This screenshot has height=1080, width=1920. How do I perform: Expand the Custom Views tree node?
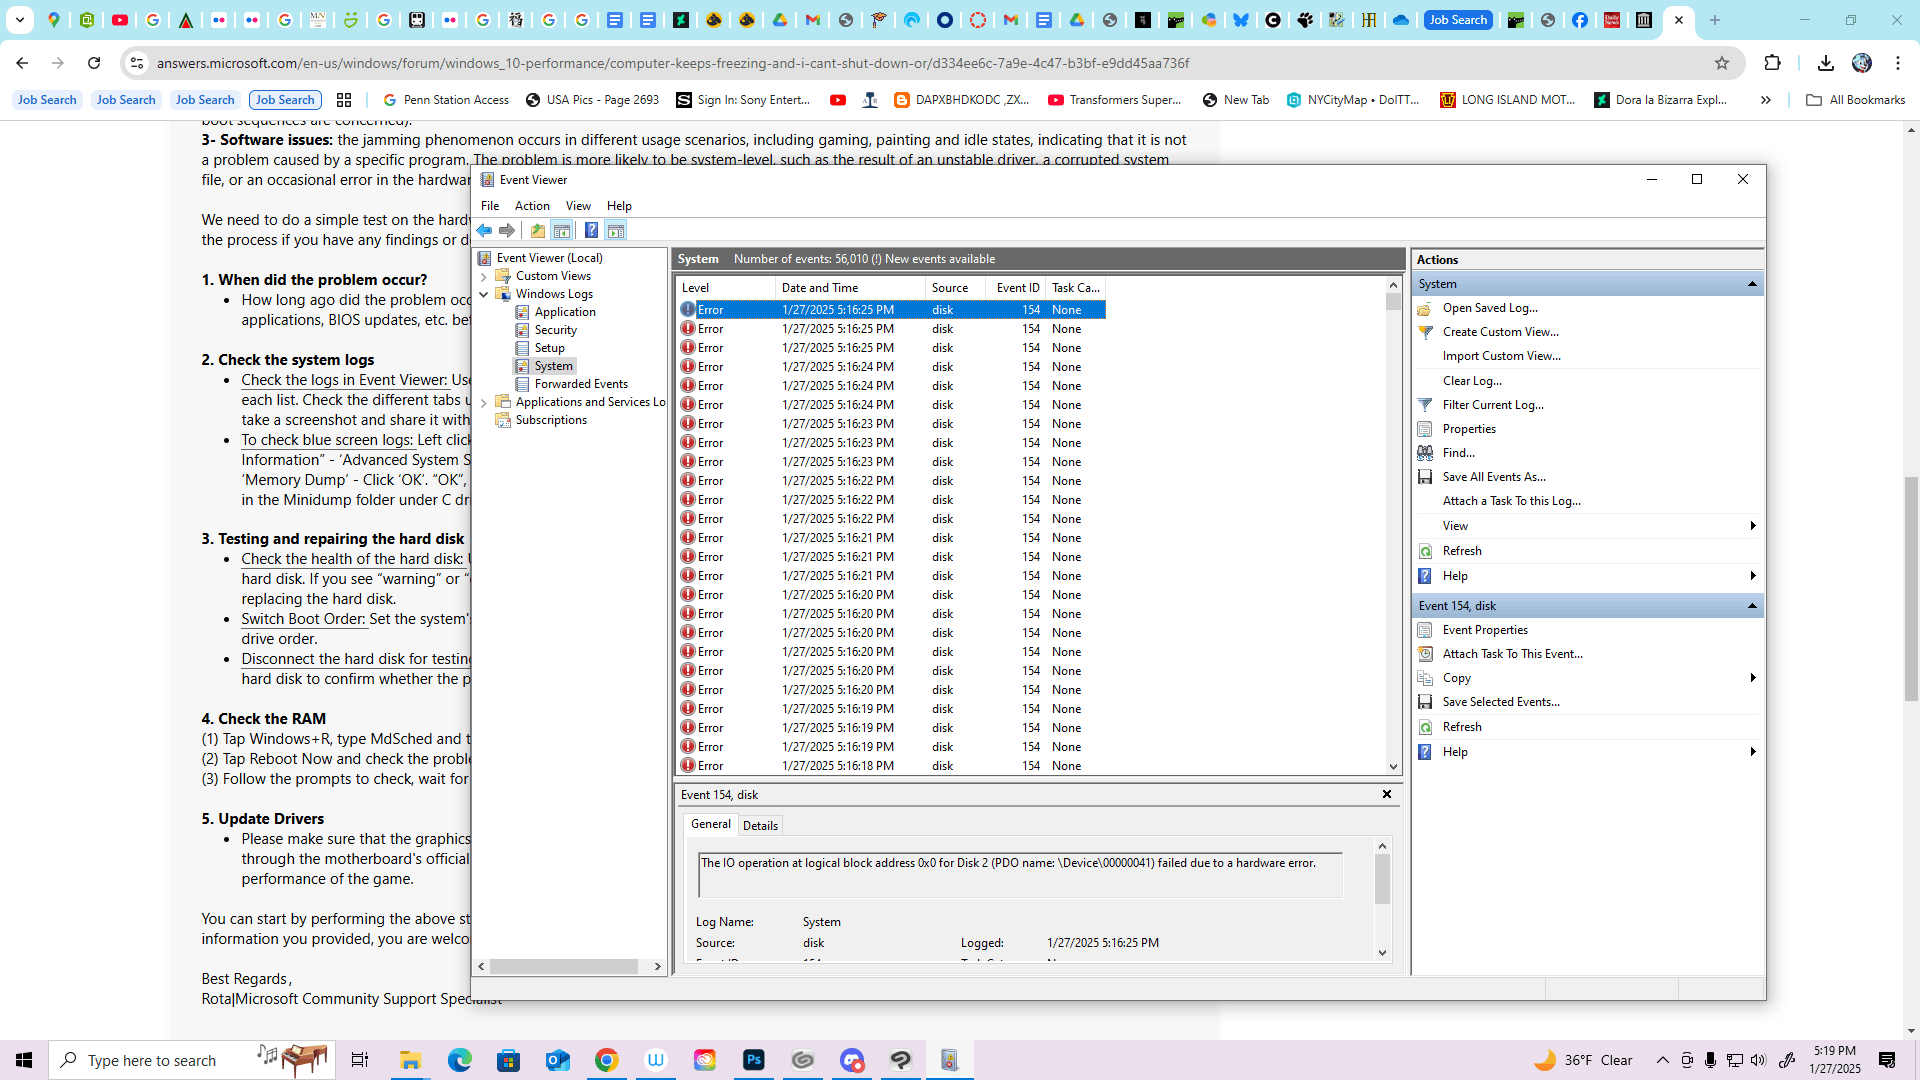[484, 277]
